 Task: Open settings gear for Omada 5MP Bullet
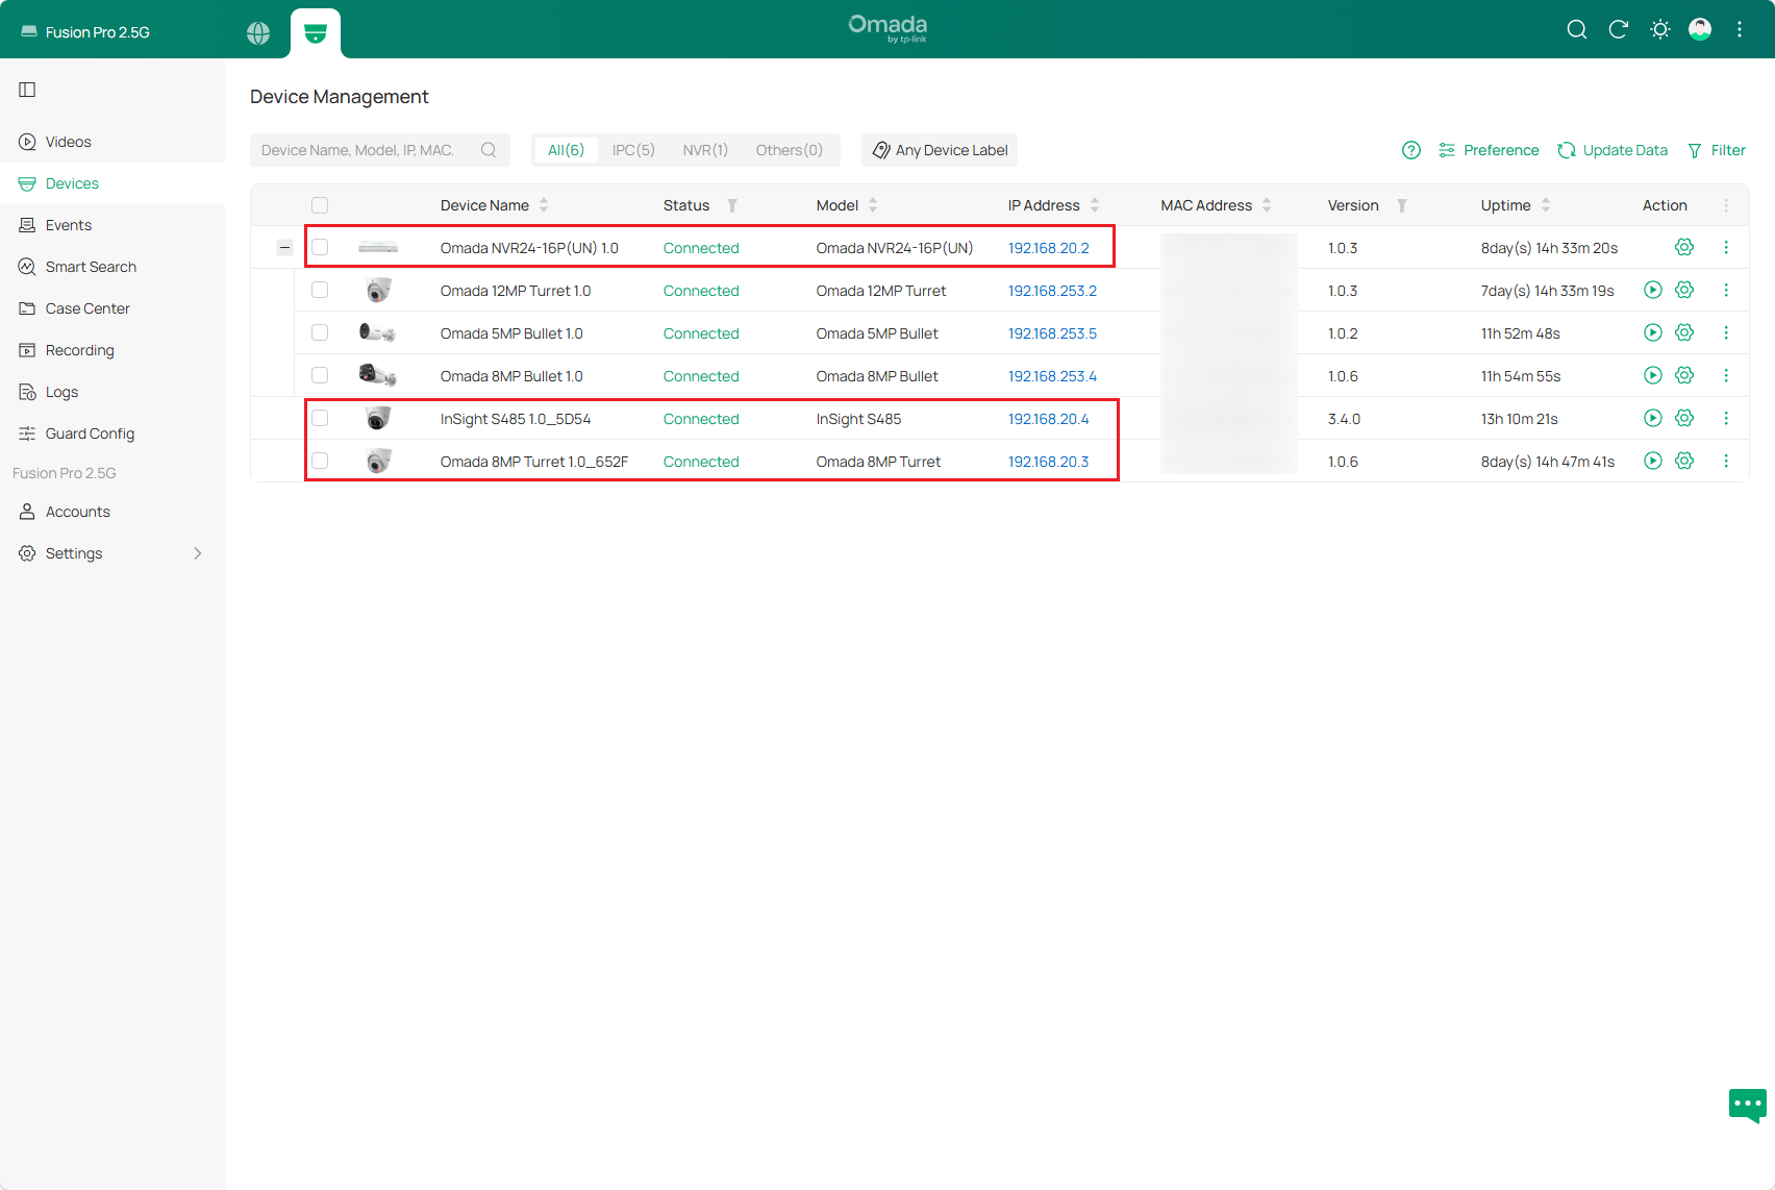pos(1684,333)
